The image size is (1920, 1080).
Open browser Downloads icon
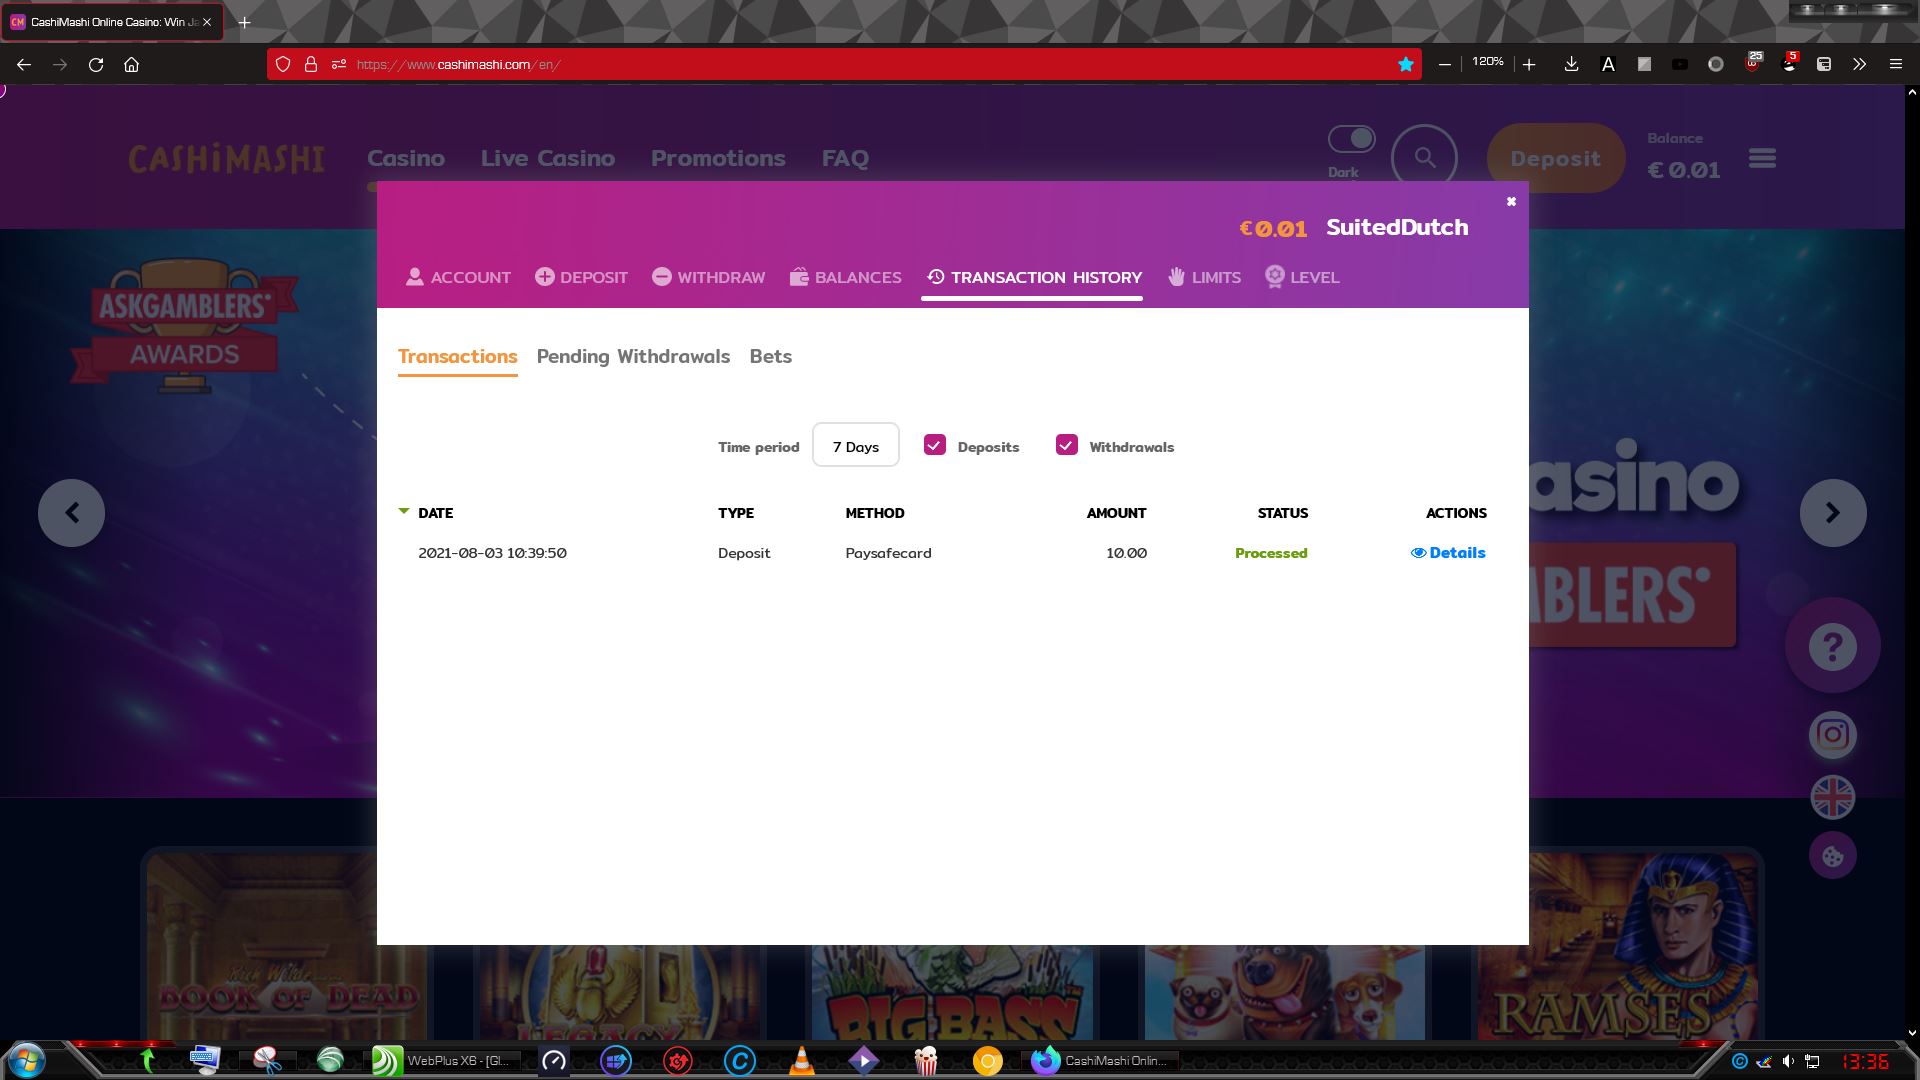1571,64
